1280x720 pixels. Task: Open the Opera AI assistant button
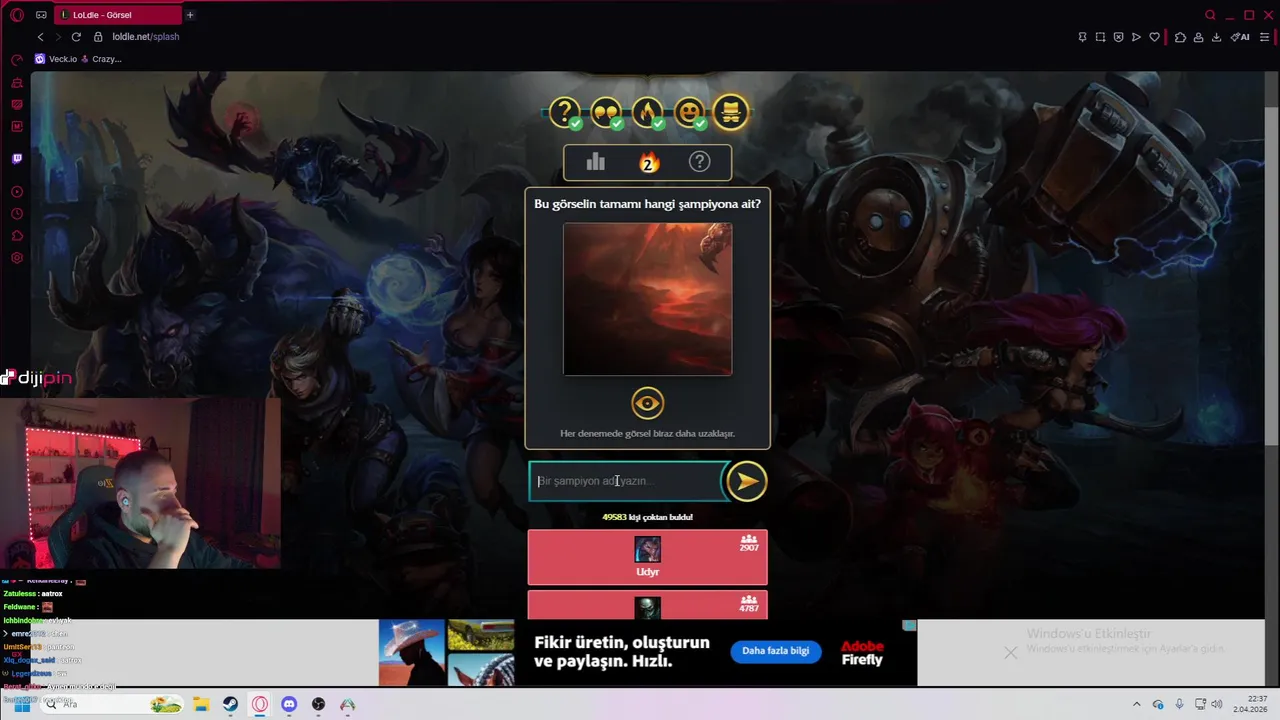tap(1240, 37)
